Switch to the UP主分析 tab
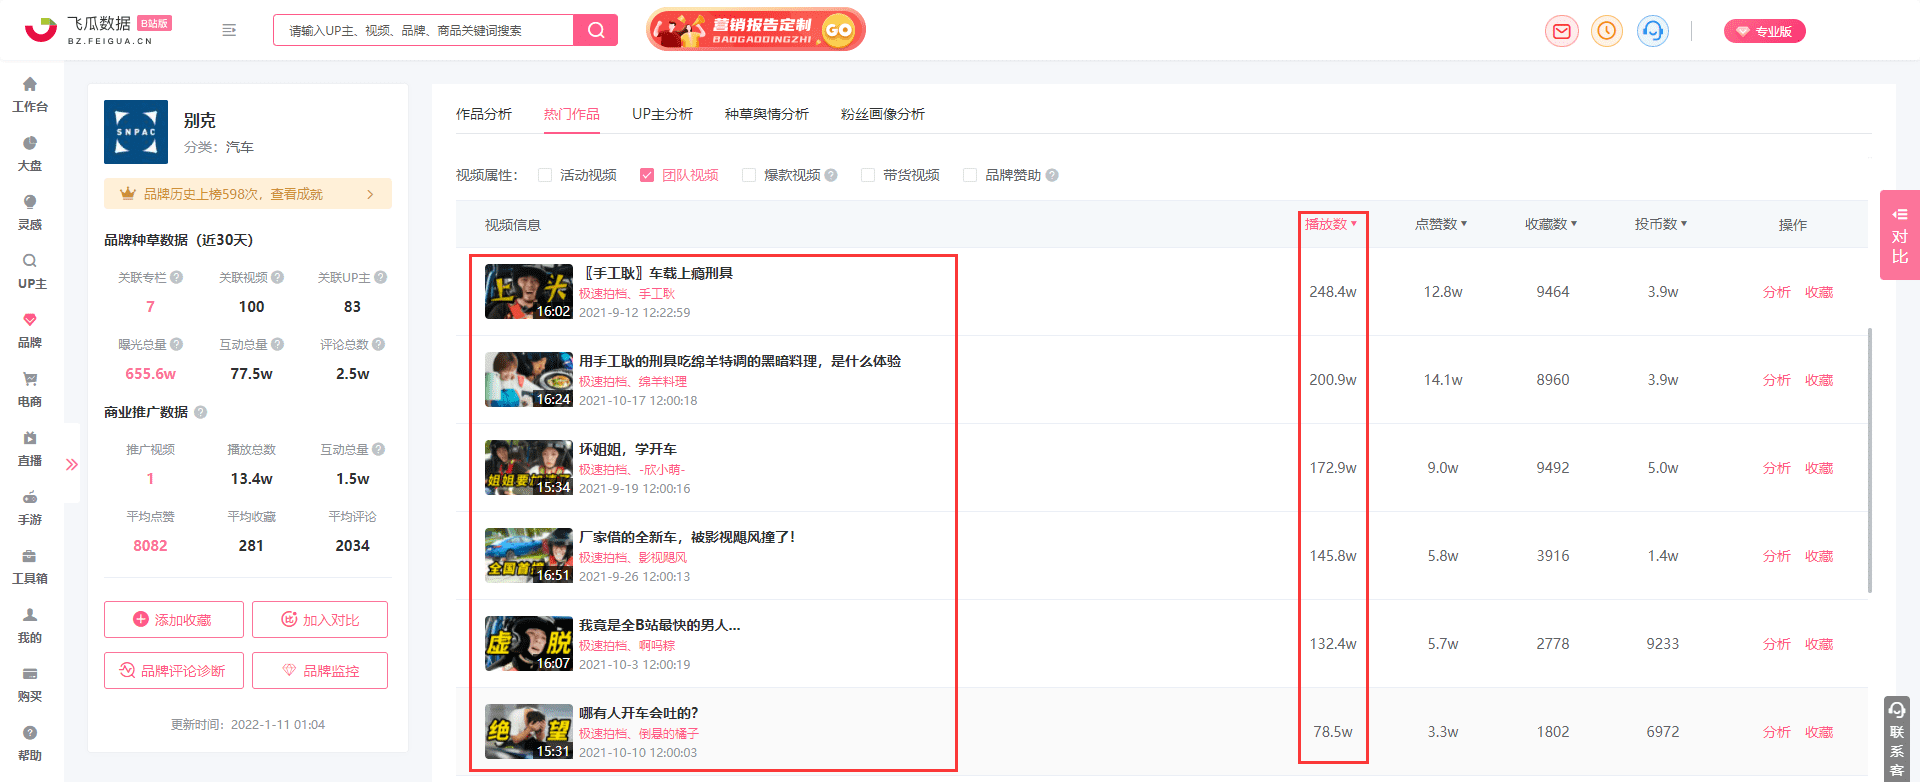Viewport: 1920px width, 782px height. [662, 114]
